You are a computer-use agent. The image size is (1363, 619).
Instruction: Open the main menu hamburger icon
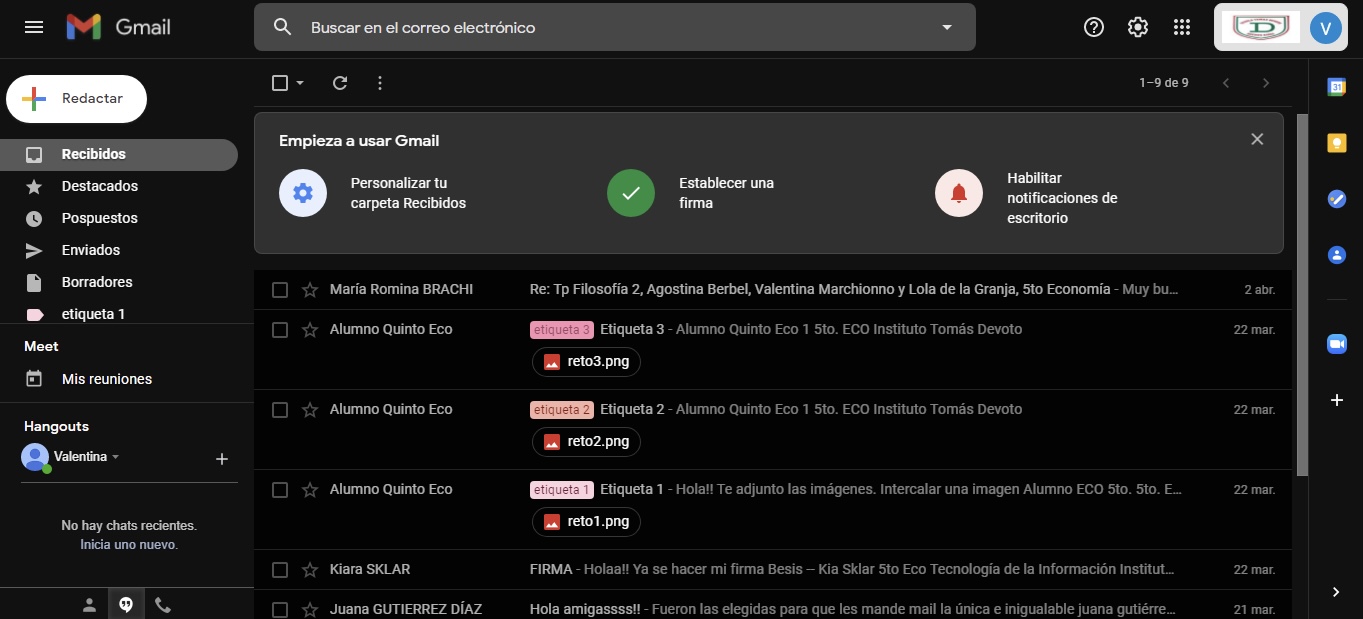point(34,27)
